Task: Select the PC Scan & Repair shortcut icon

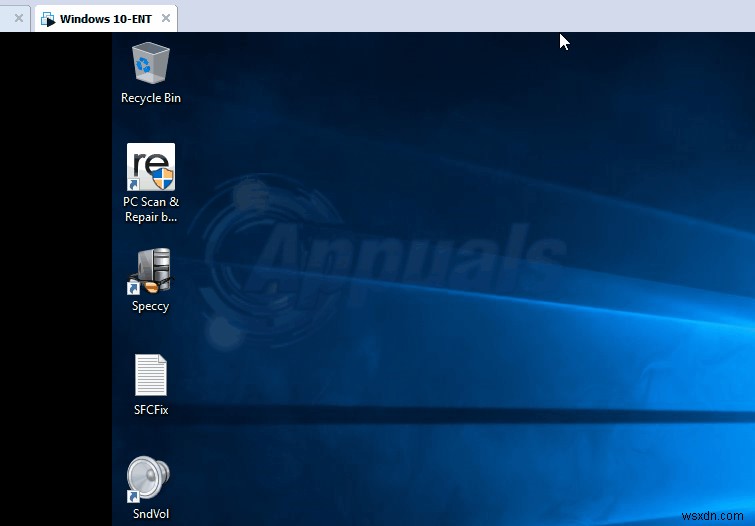Action: (x=151, y=167)
